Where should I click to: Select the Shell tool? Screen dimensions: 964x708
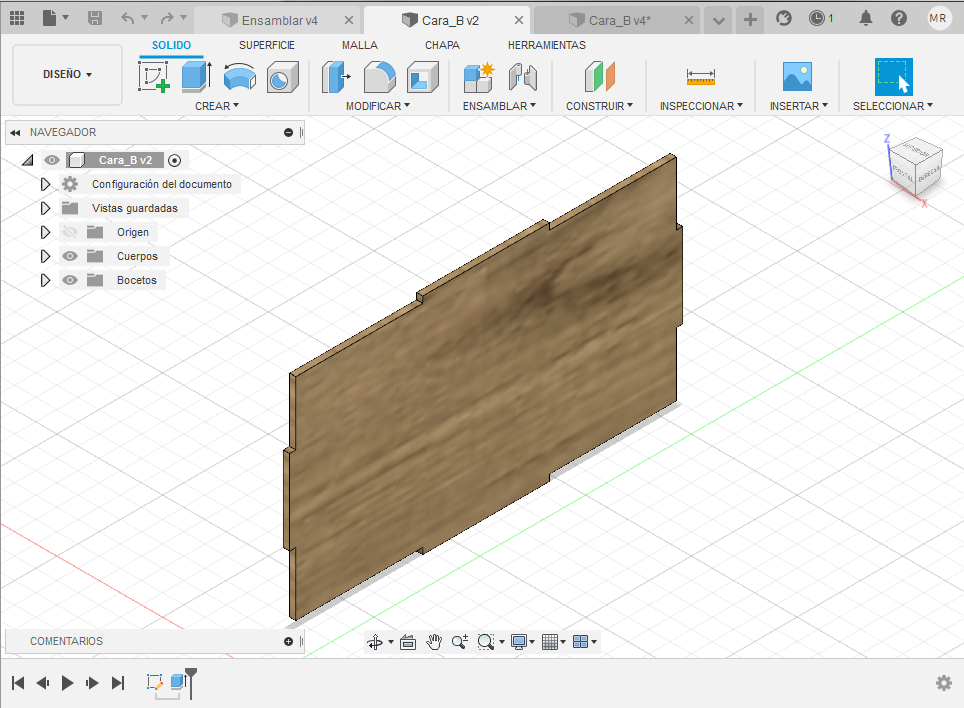422,77
